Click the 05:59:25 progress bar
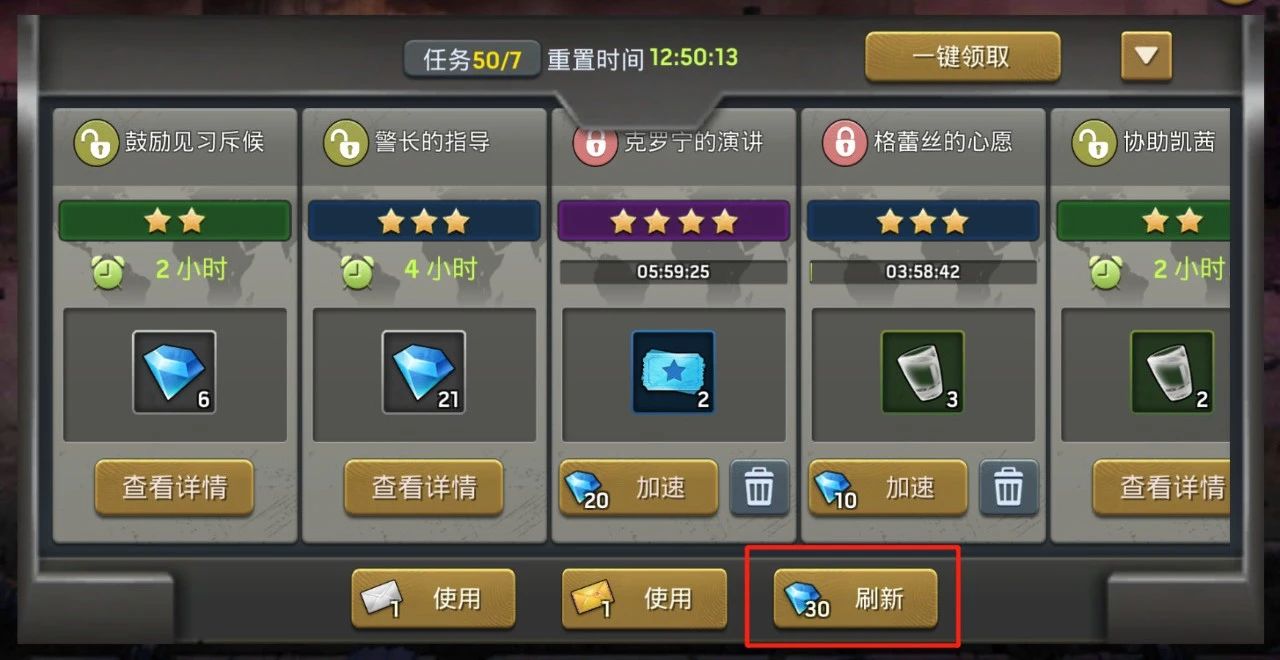 673,272
